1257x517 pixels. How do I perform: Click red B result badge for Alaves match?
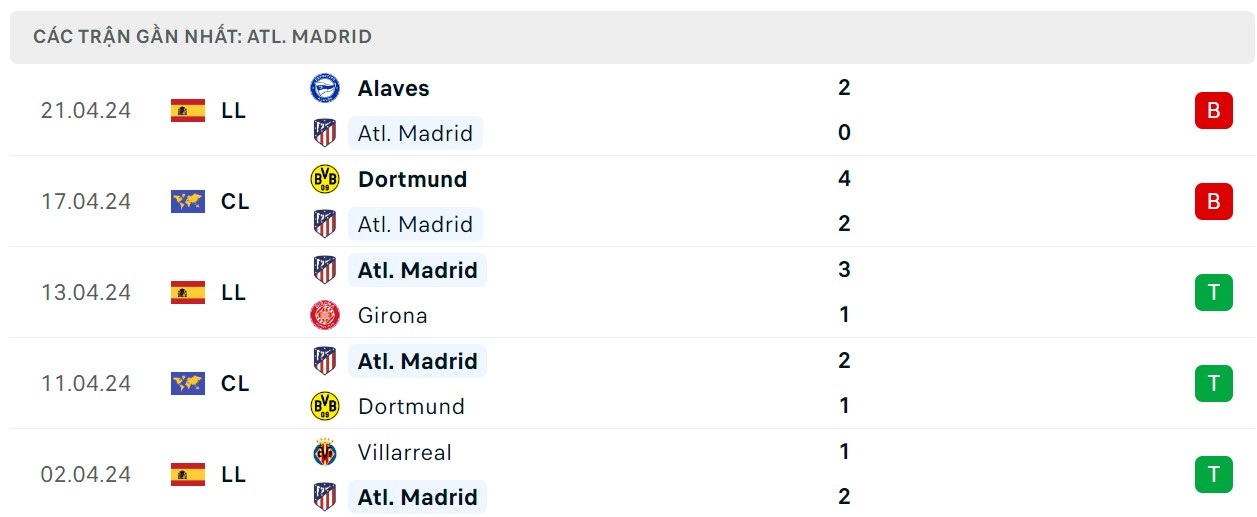pyautogui.click(x=1213, y=110)
